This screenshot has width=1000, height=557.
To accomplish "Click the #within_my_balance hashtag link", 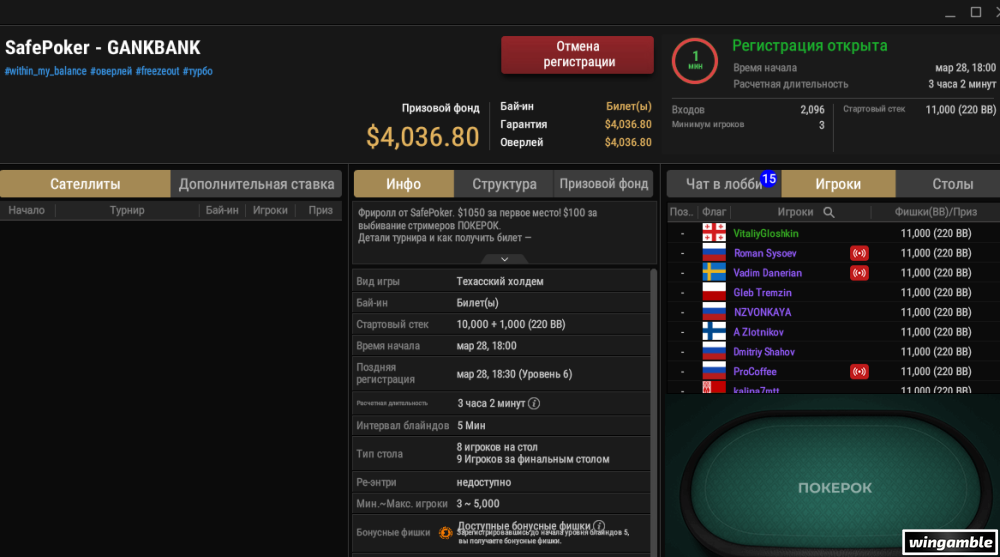I will point(45,71).
